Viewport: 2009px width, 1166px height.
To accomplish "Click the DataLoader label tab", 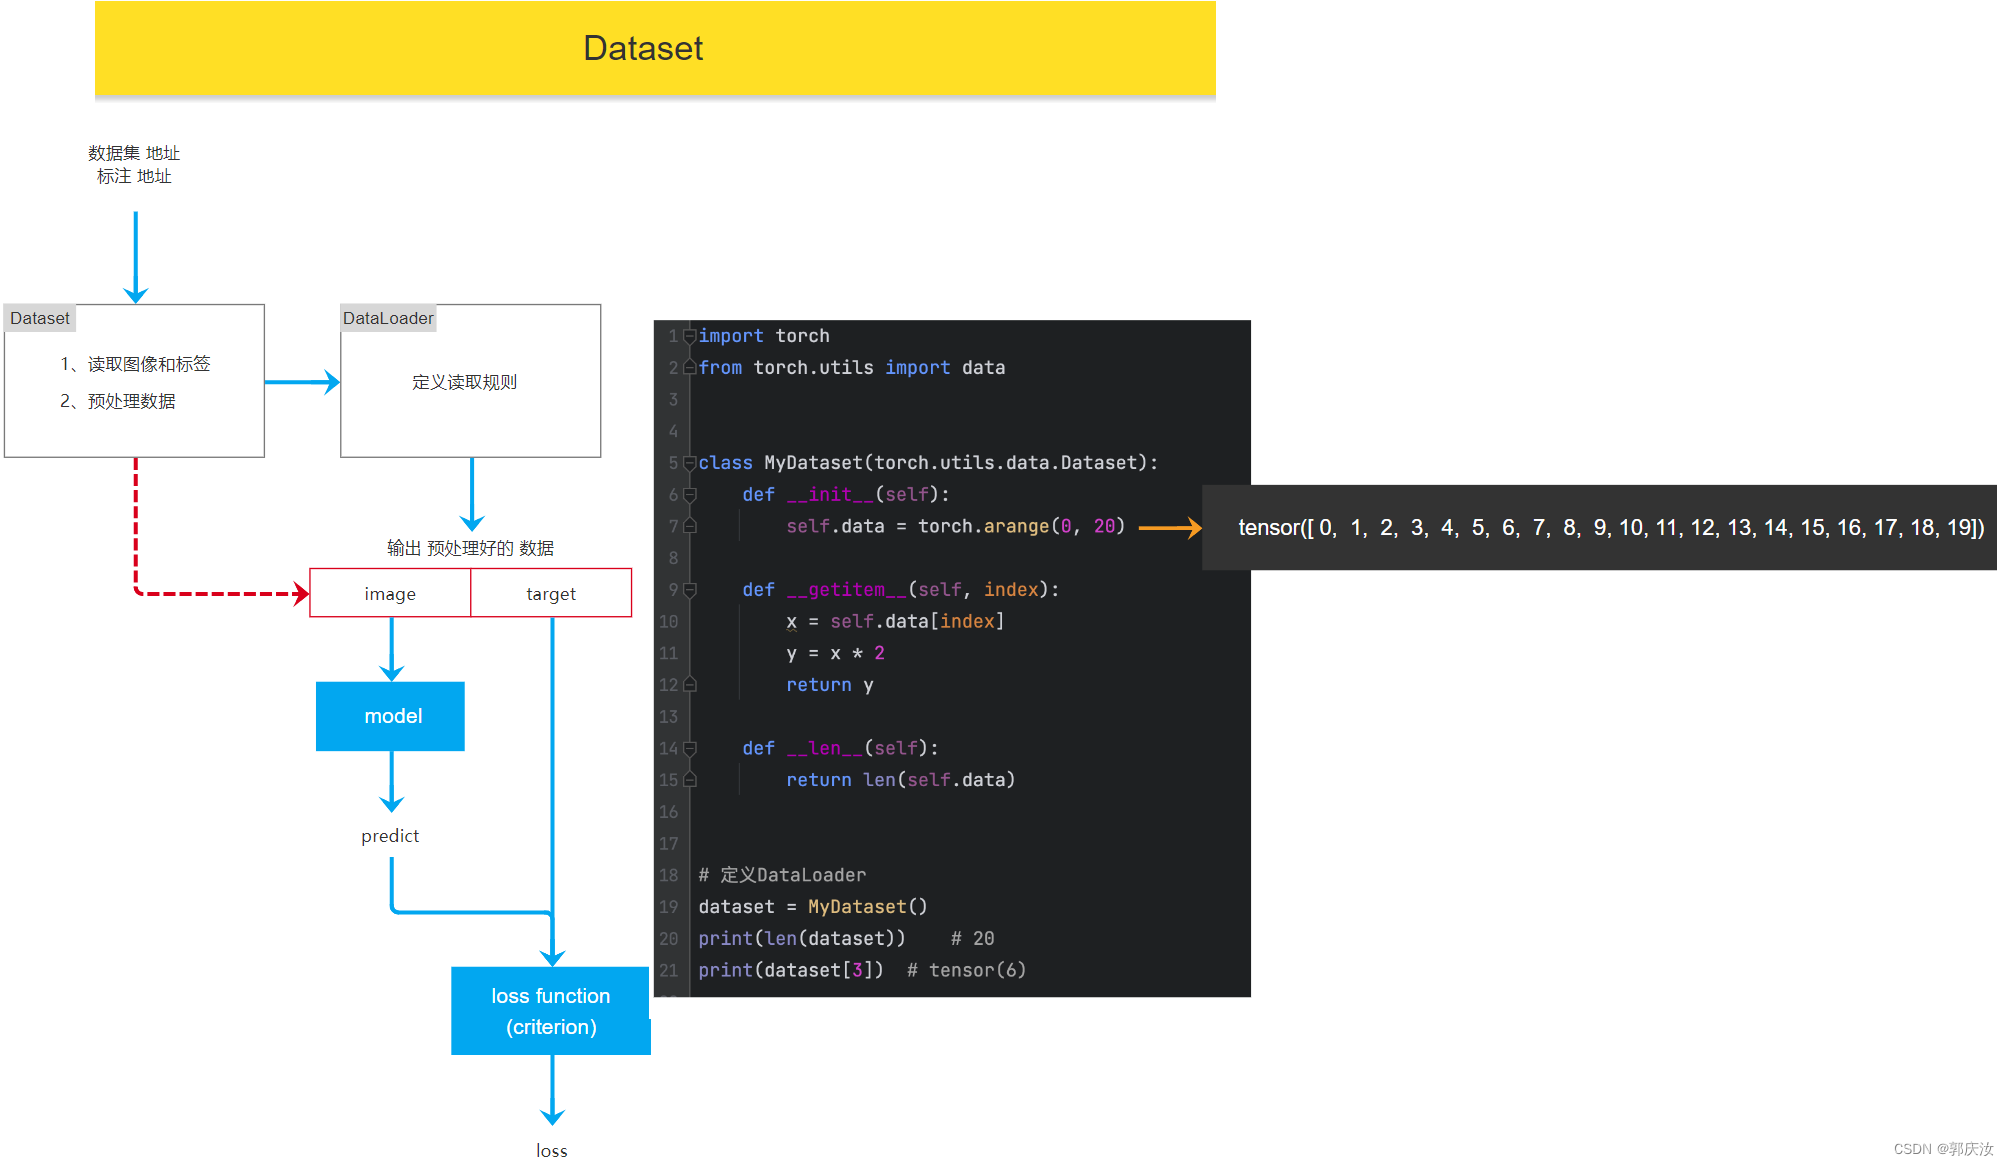I will click(388, 318).
